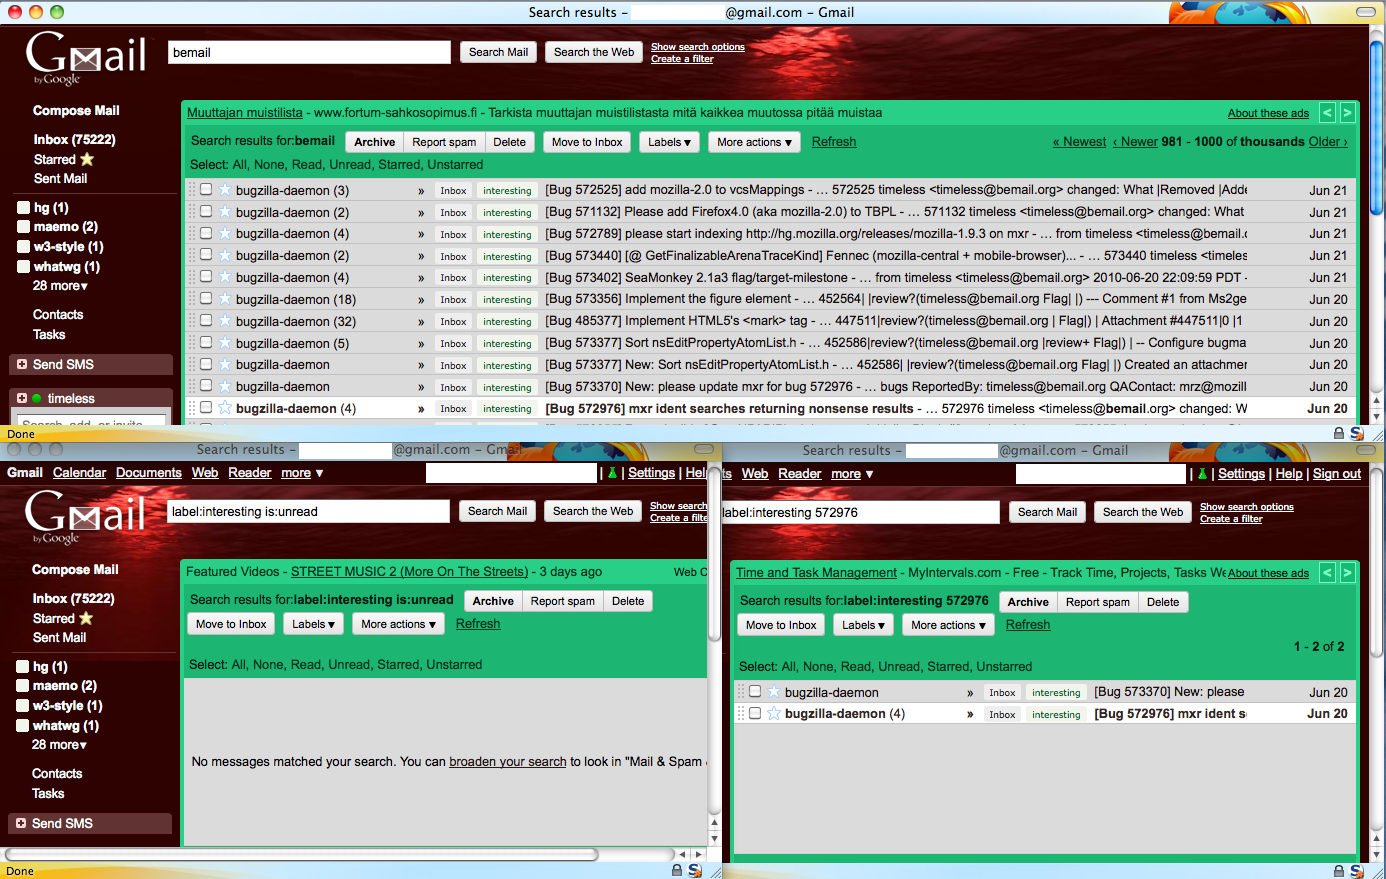Click NoScript S icon in label:interesting 572976 window
The height and width of the screenshot is (879, 1386).
1357,871
